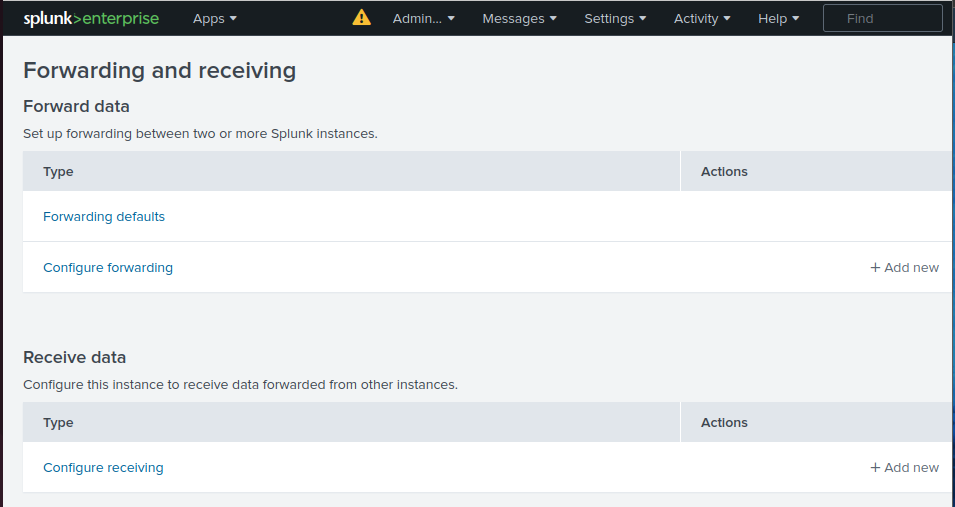Click the Splunk Enterprise logo
Screen dimensions: 955x507
click(x=91, y=18)
